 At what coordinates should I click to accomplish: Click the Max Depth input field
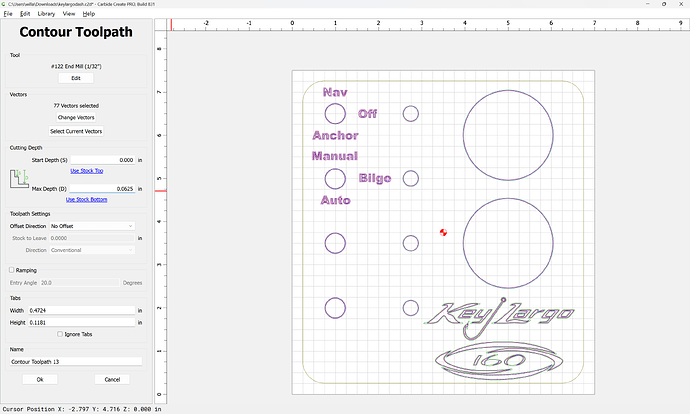point(103,189)
